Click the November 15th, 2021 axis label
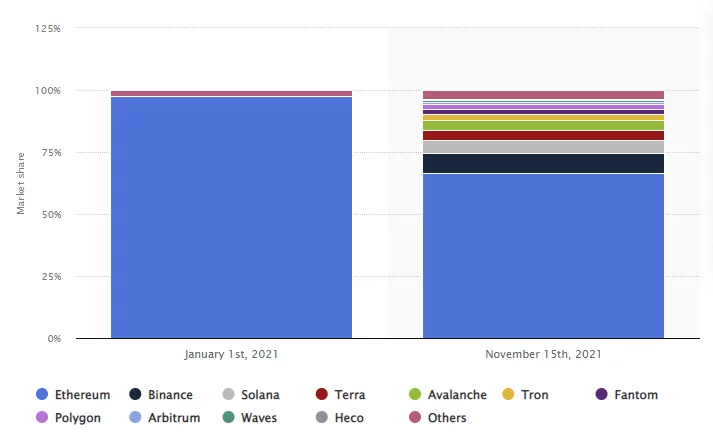The height and width of the screenshot is (438, 713). click(x=543, y=354)
